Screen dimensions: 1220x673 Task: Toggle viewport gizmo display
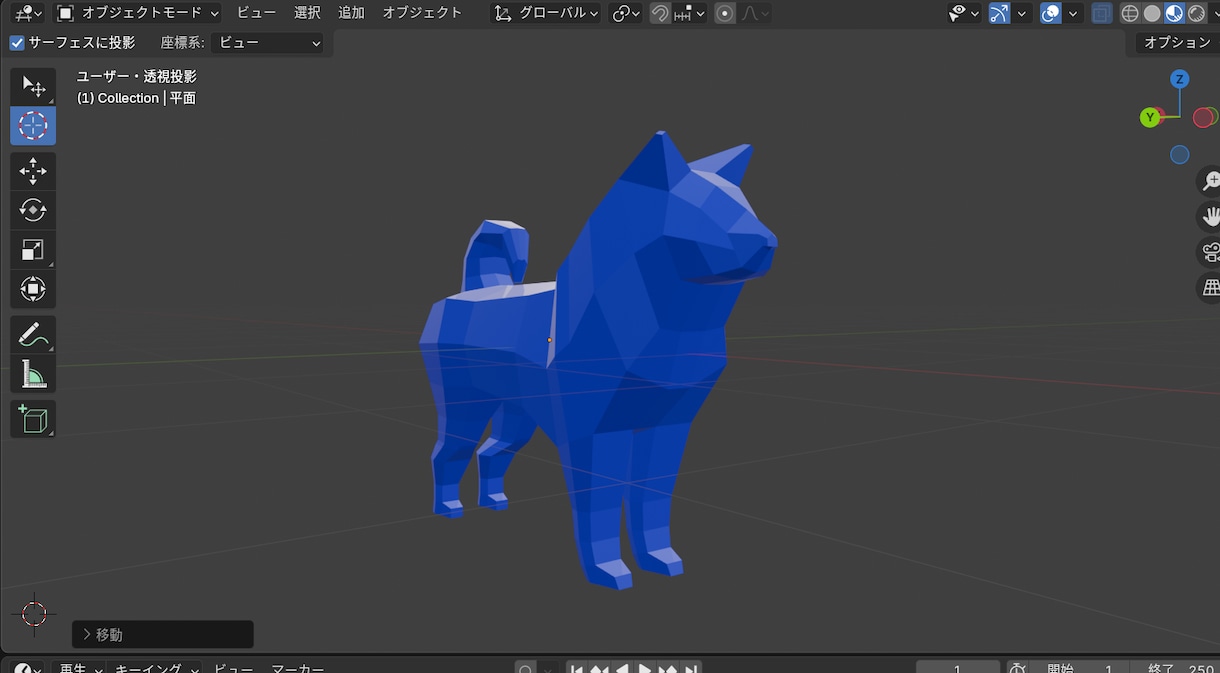coord(998,13)
